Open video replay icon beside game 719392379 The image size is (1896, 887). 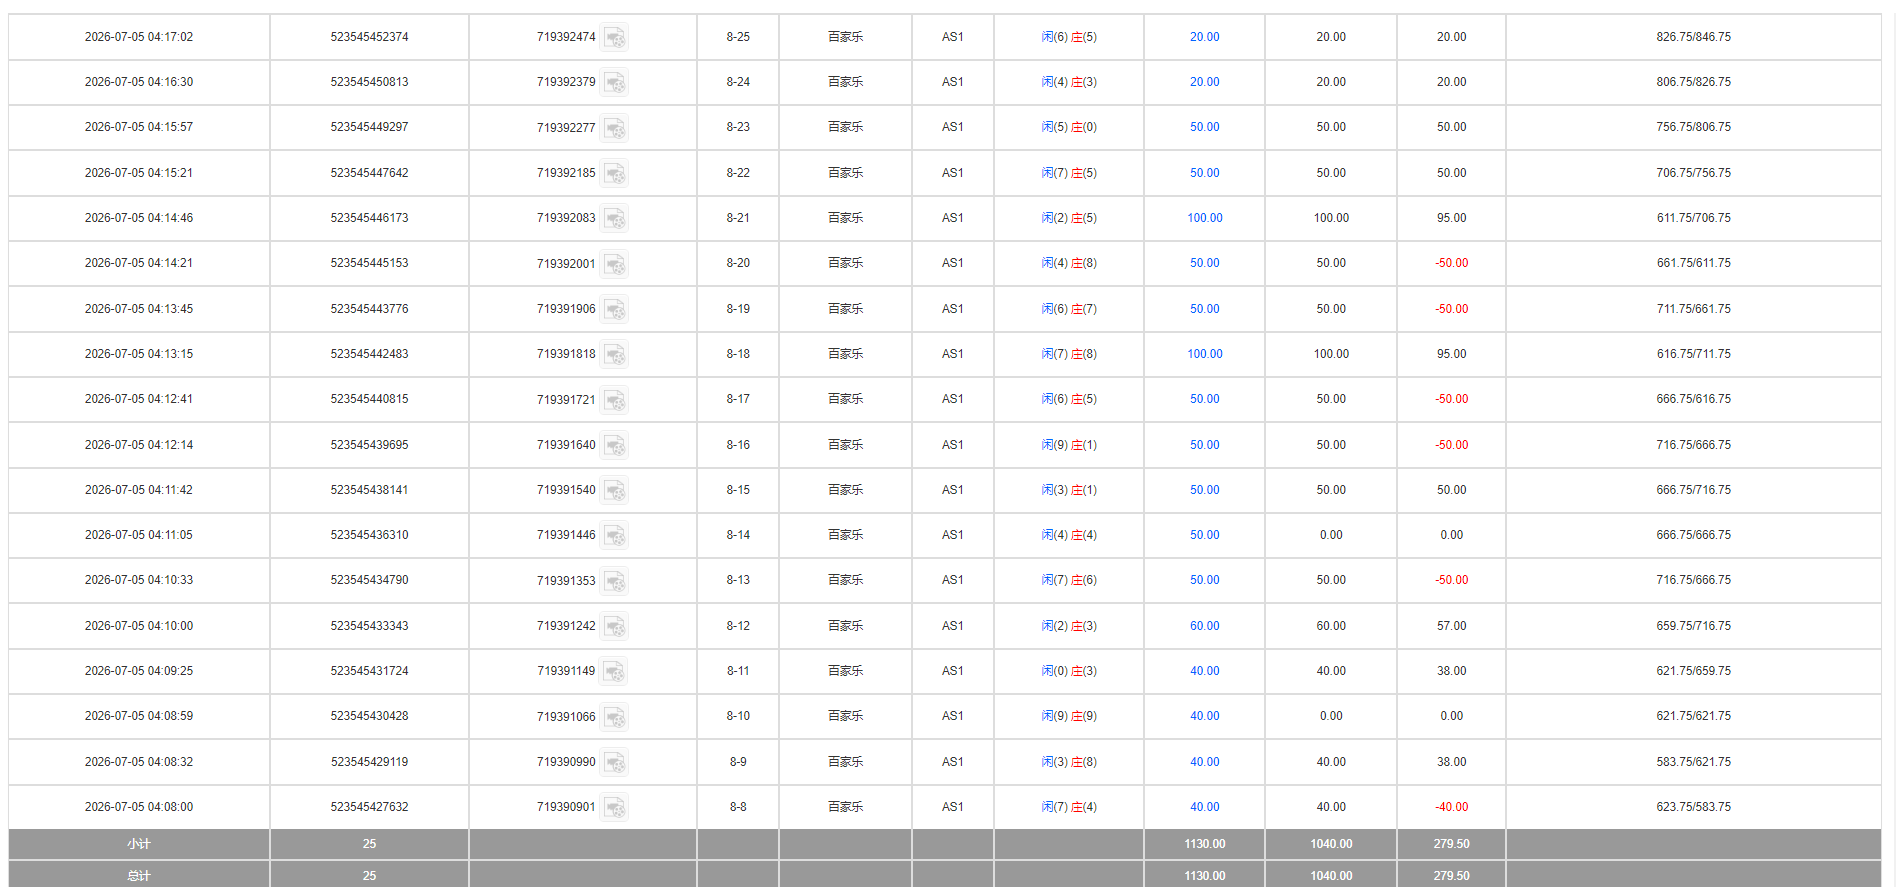click(x=614, y=82)
